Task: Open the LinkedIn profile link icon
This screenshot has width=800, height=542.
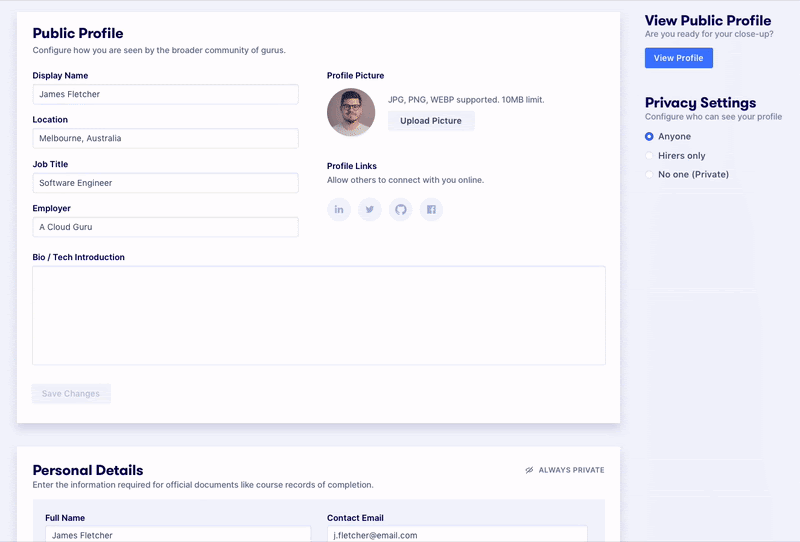Action: click(x=339, y=209)
